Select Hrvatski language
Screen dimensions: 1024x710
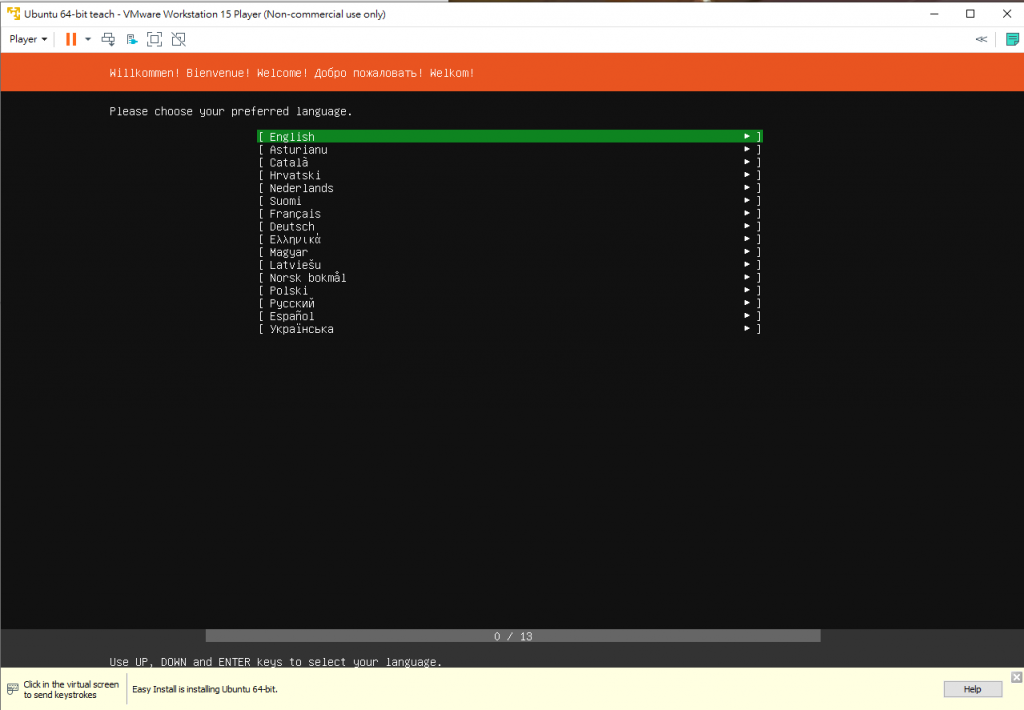(x=509, y=175)
